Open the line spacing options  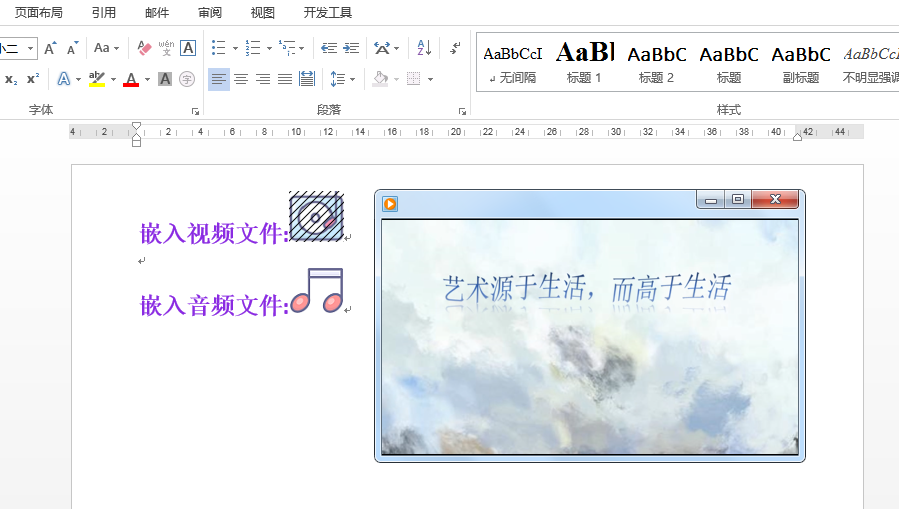342,79
